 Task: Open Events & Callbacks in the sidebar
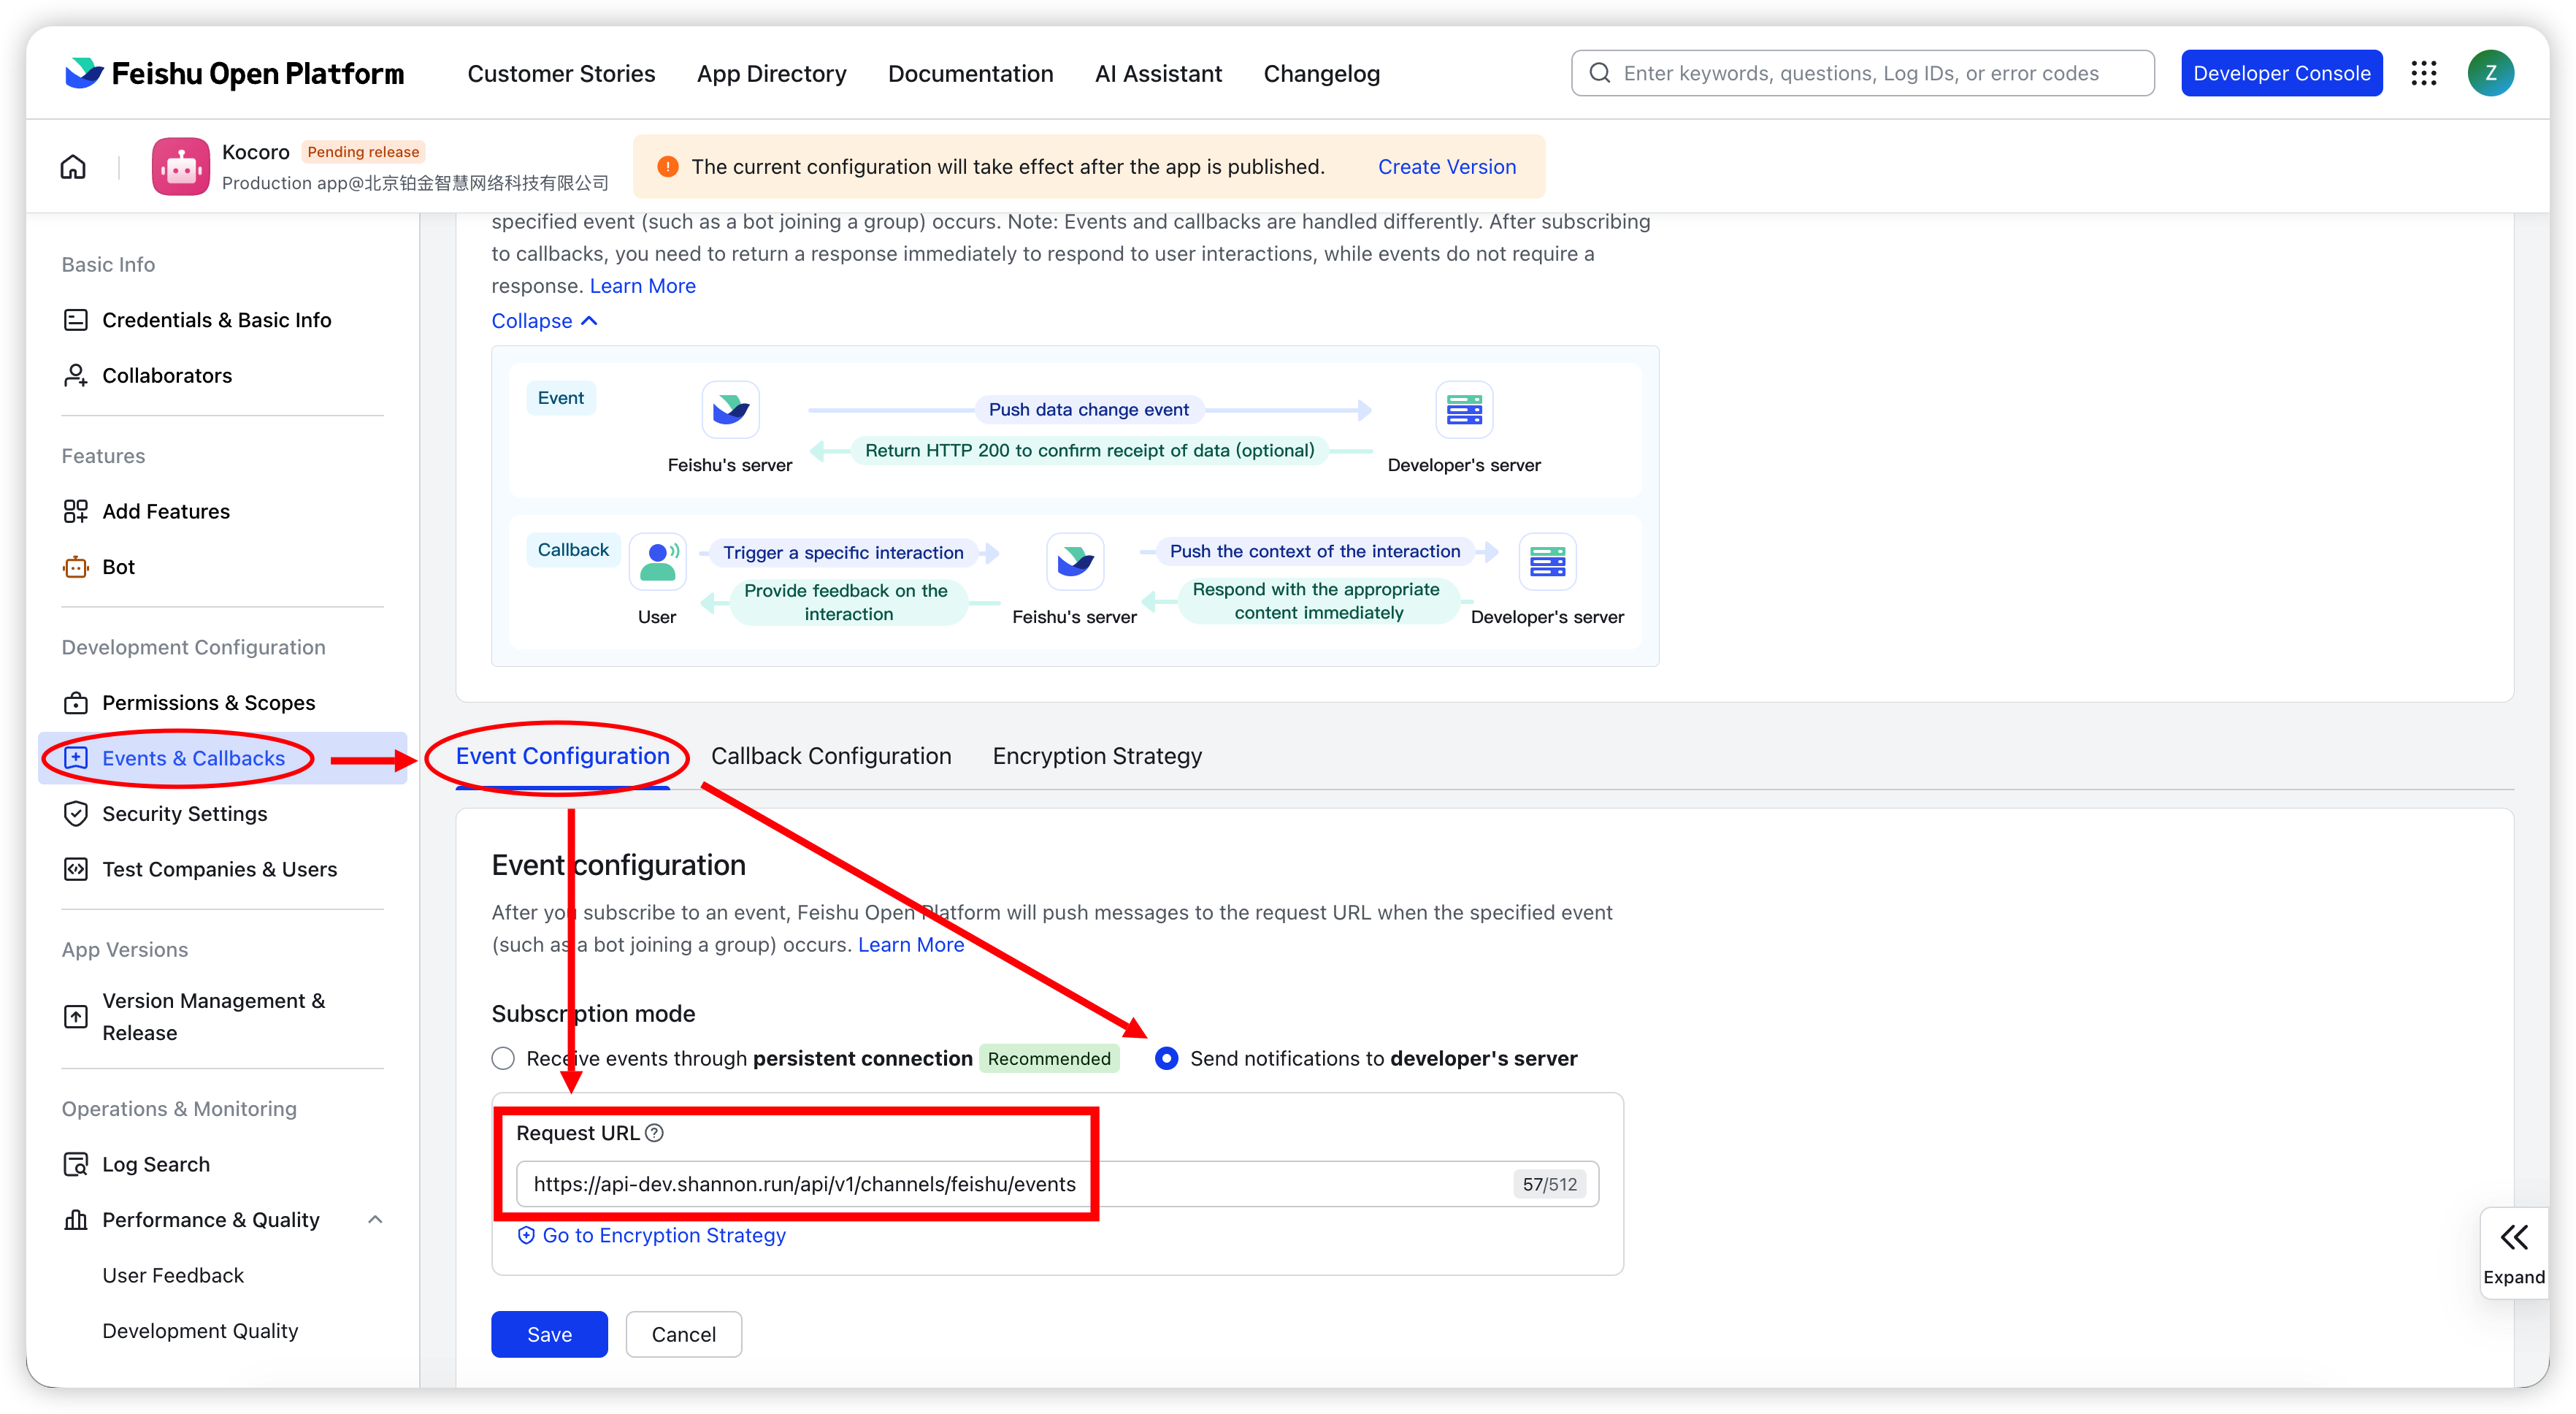coord(222,758)
